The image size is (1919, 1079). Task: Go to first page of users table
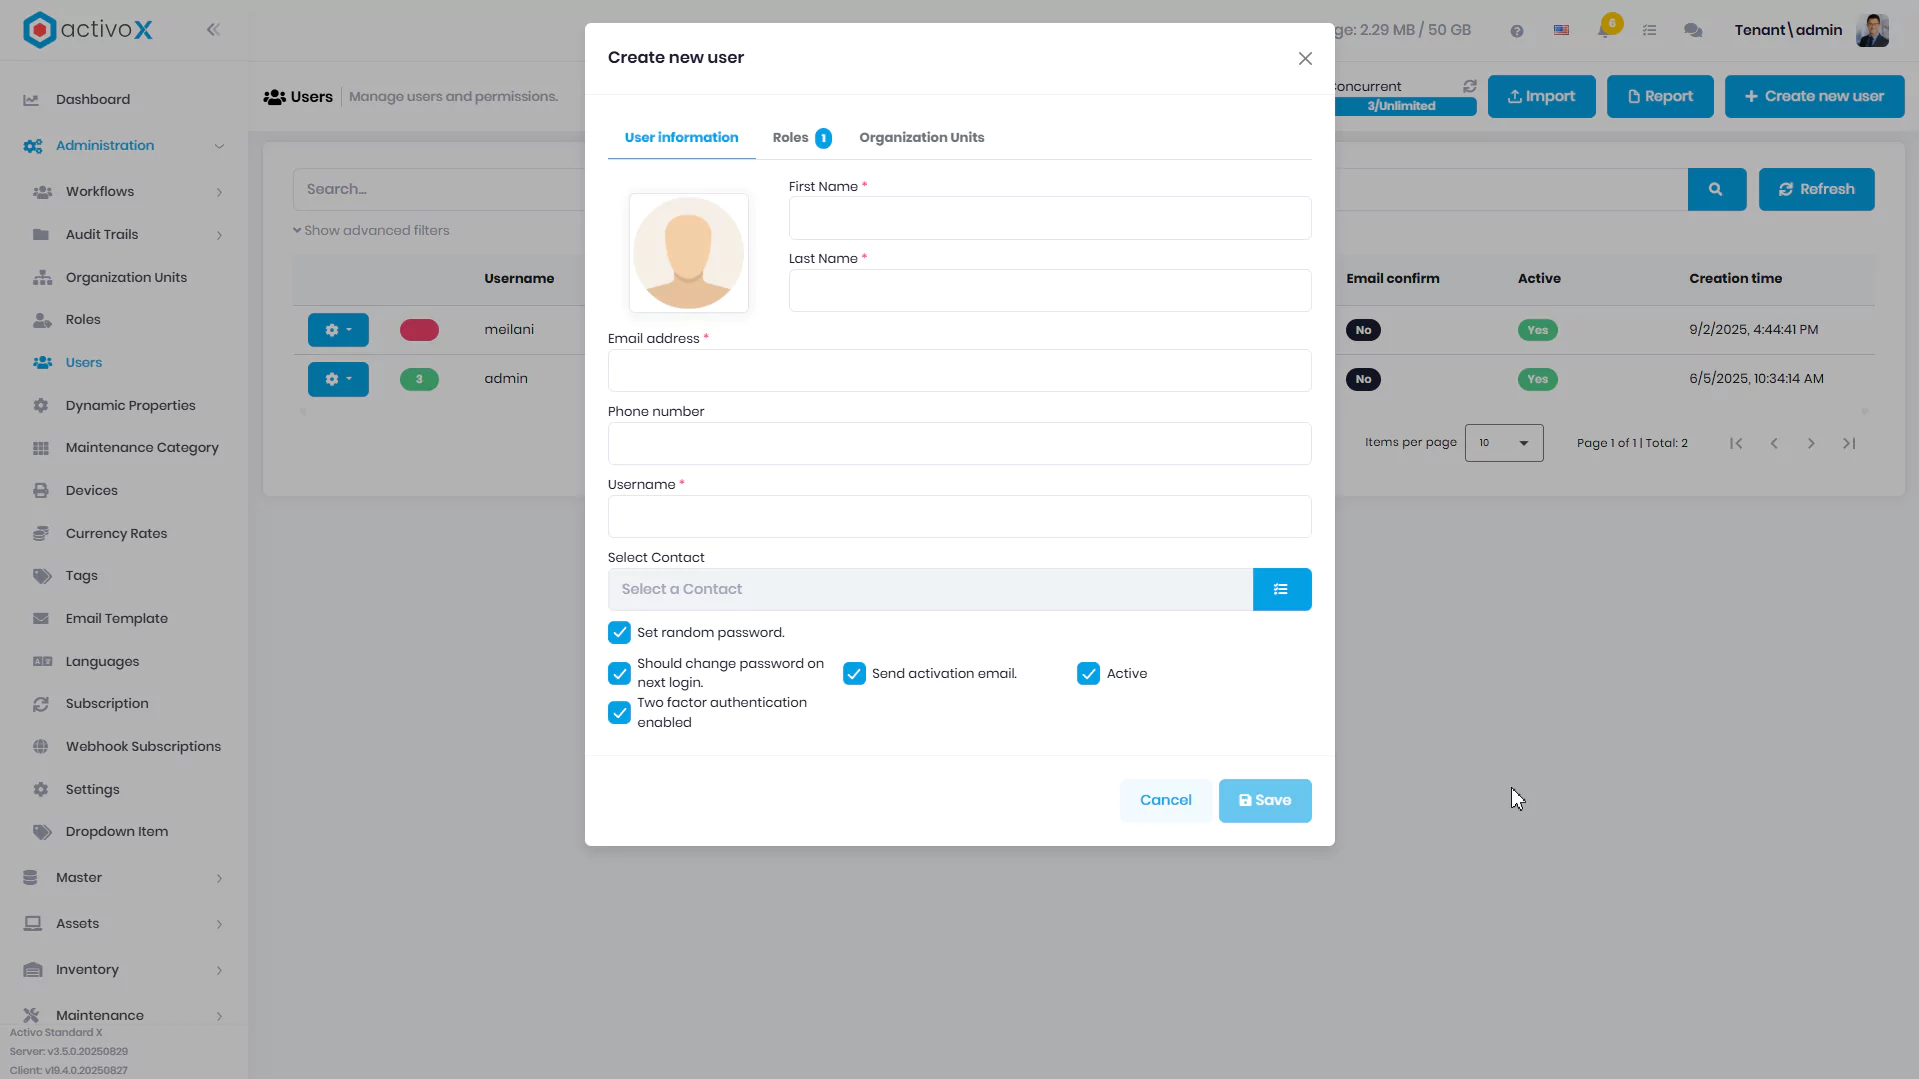pos(1736,443)
